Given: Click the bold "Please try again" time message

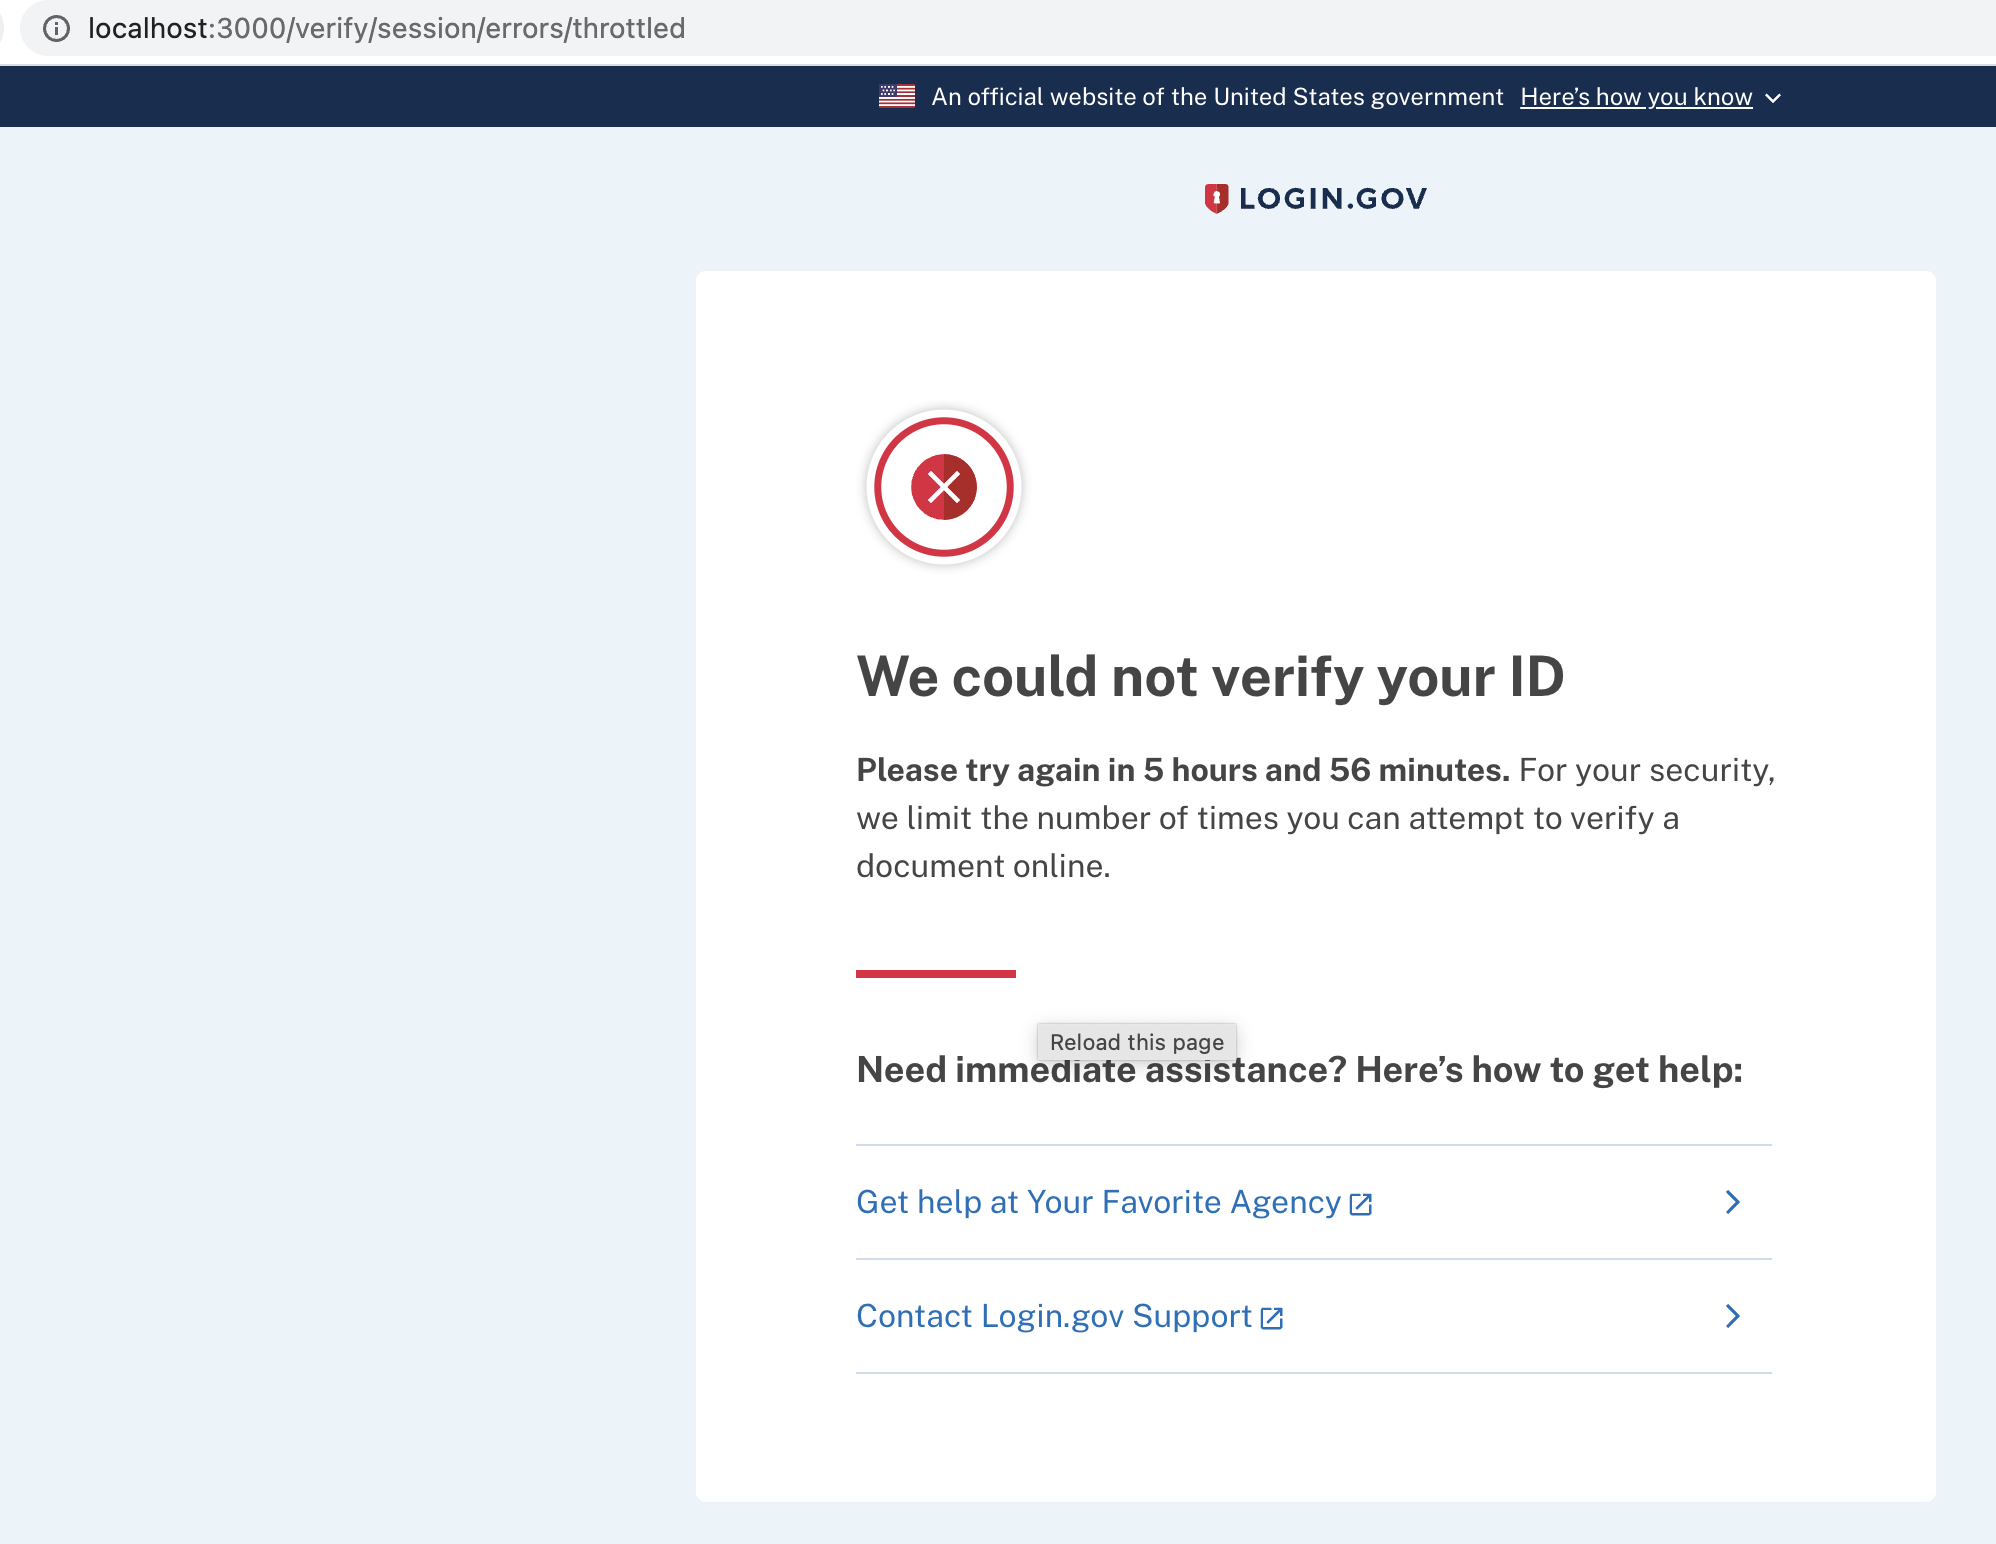Looking at the screenshot, I should coord(1182,770).
